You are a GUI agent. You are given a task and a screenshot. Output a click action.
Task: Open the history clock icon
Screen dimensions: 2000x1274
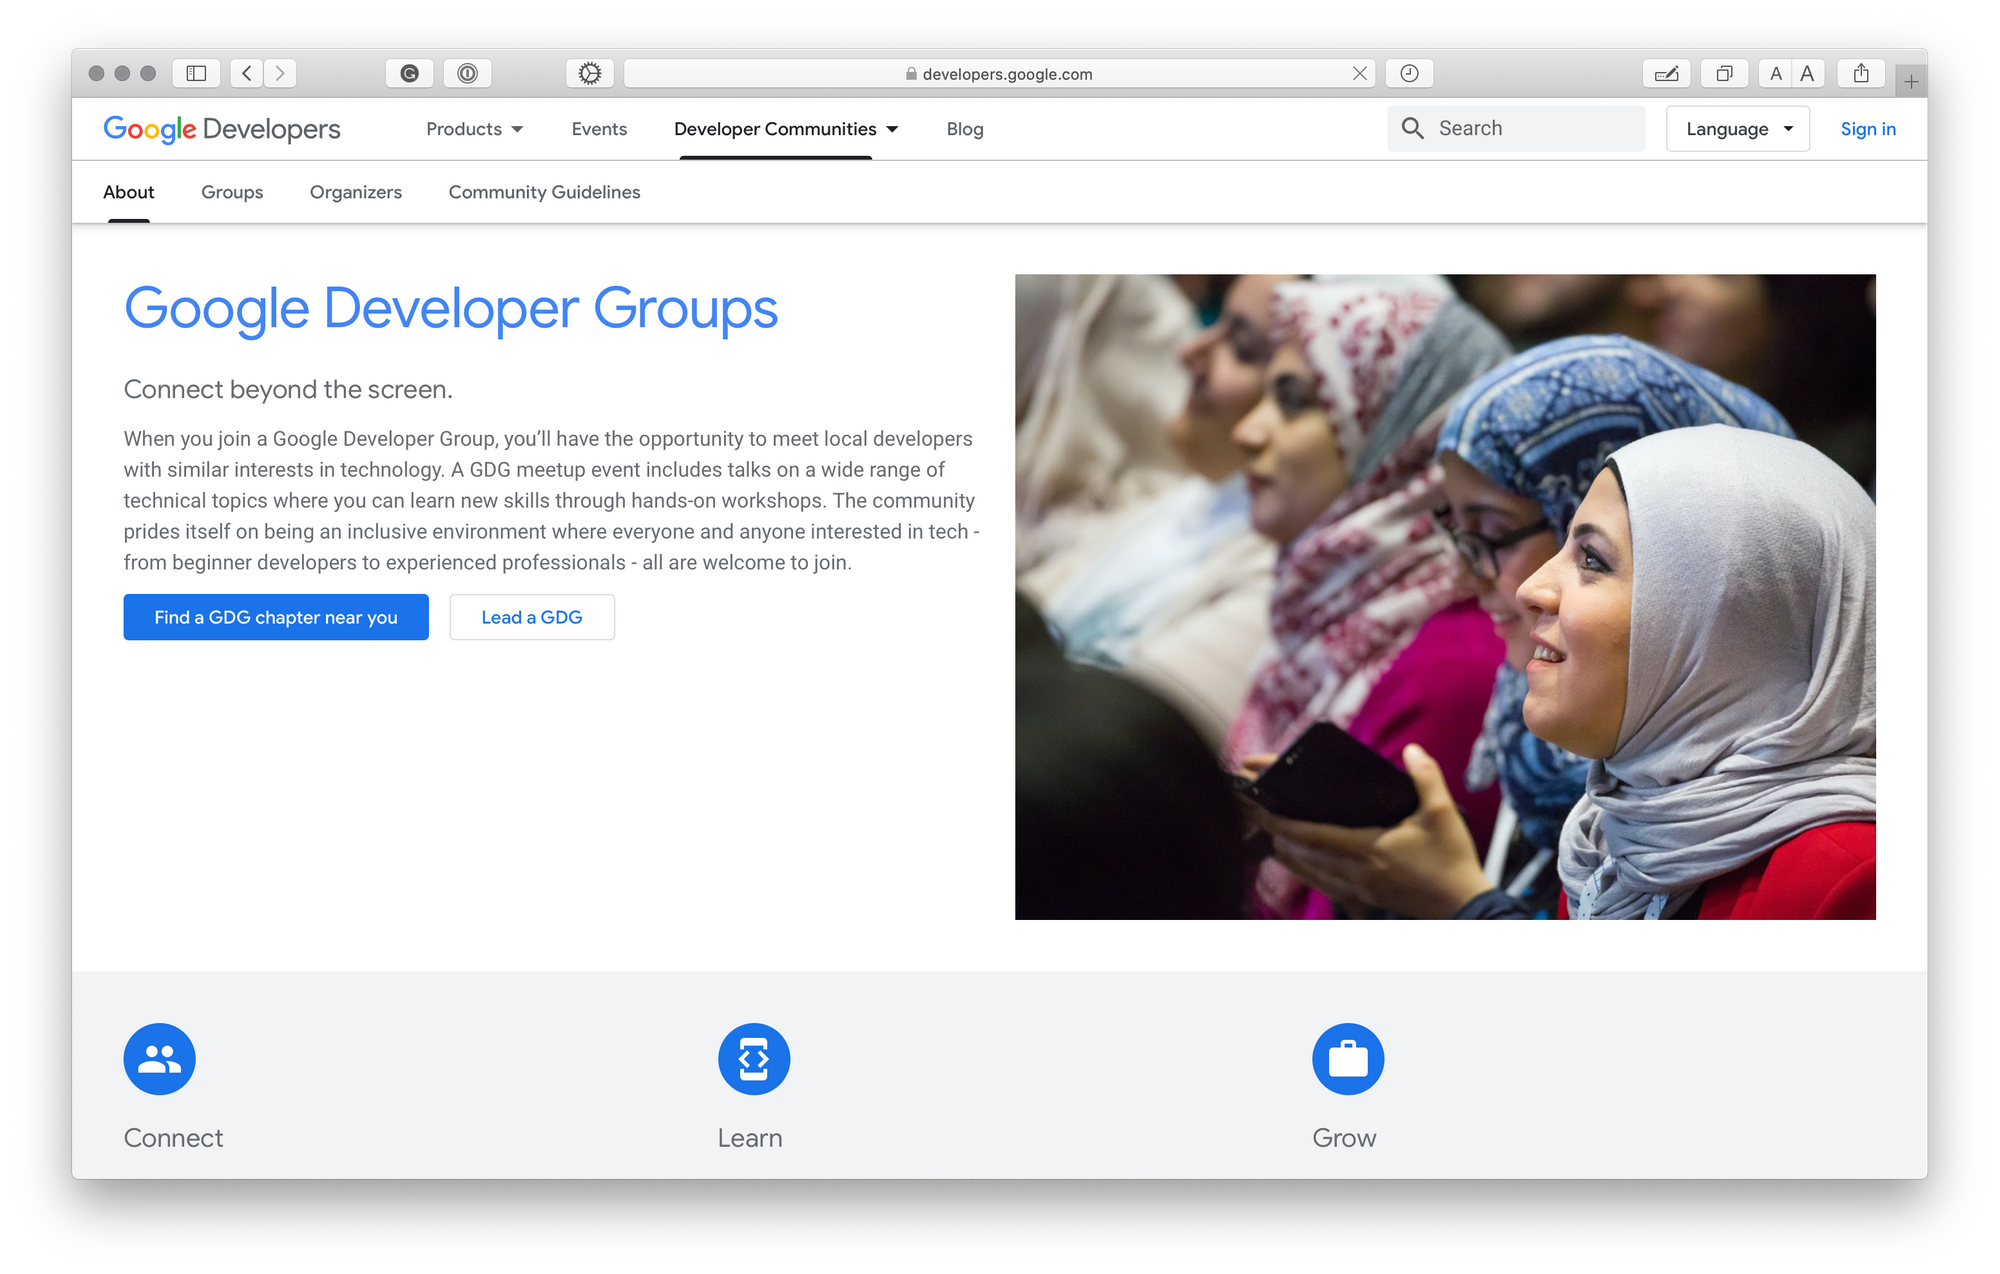(1409, 73)
